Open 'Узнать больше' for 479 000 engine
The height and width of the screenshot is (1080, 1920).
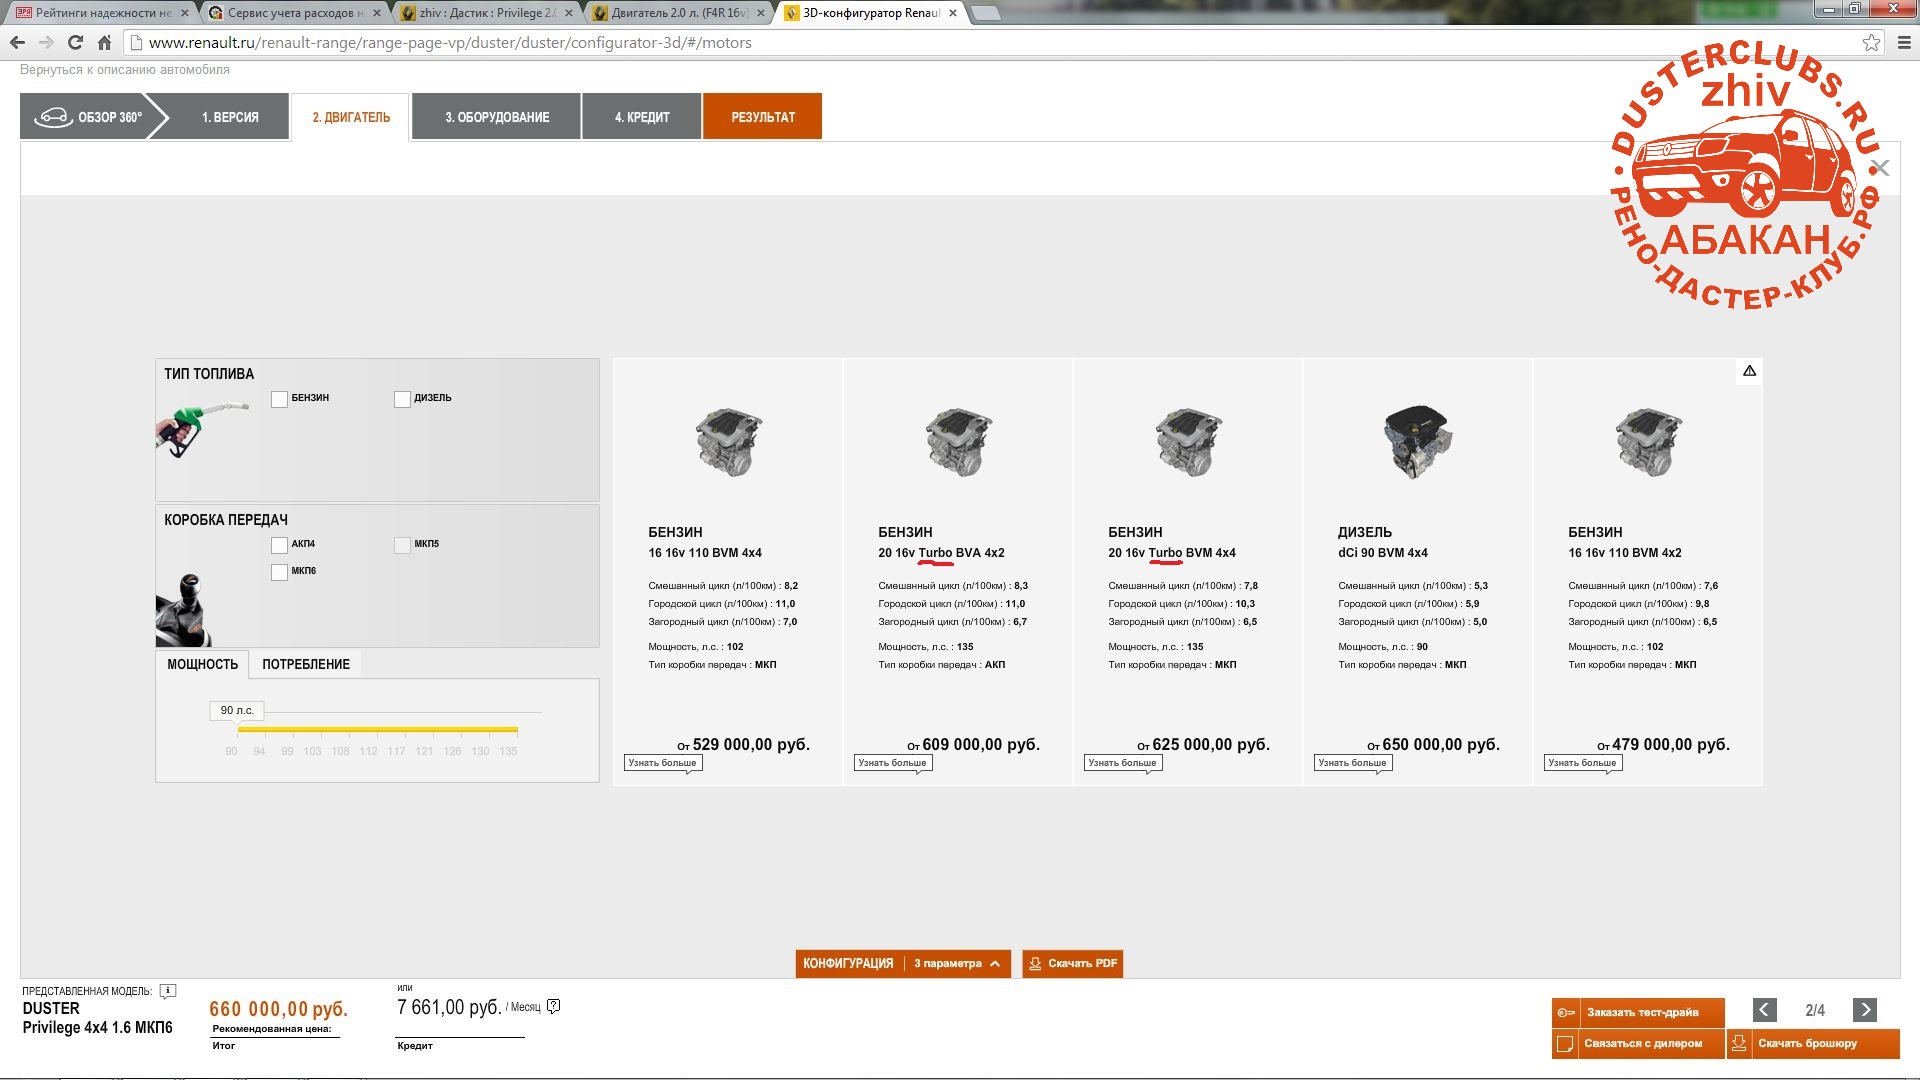pyautogui.click(x=1583, y=763)
